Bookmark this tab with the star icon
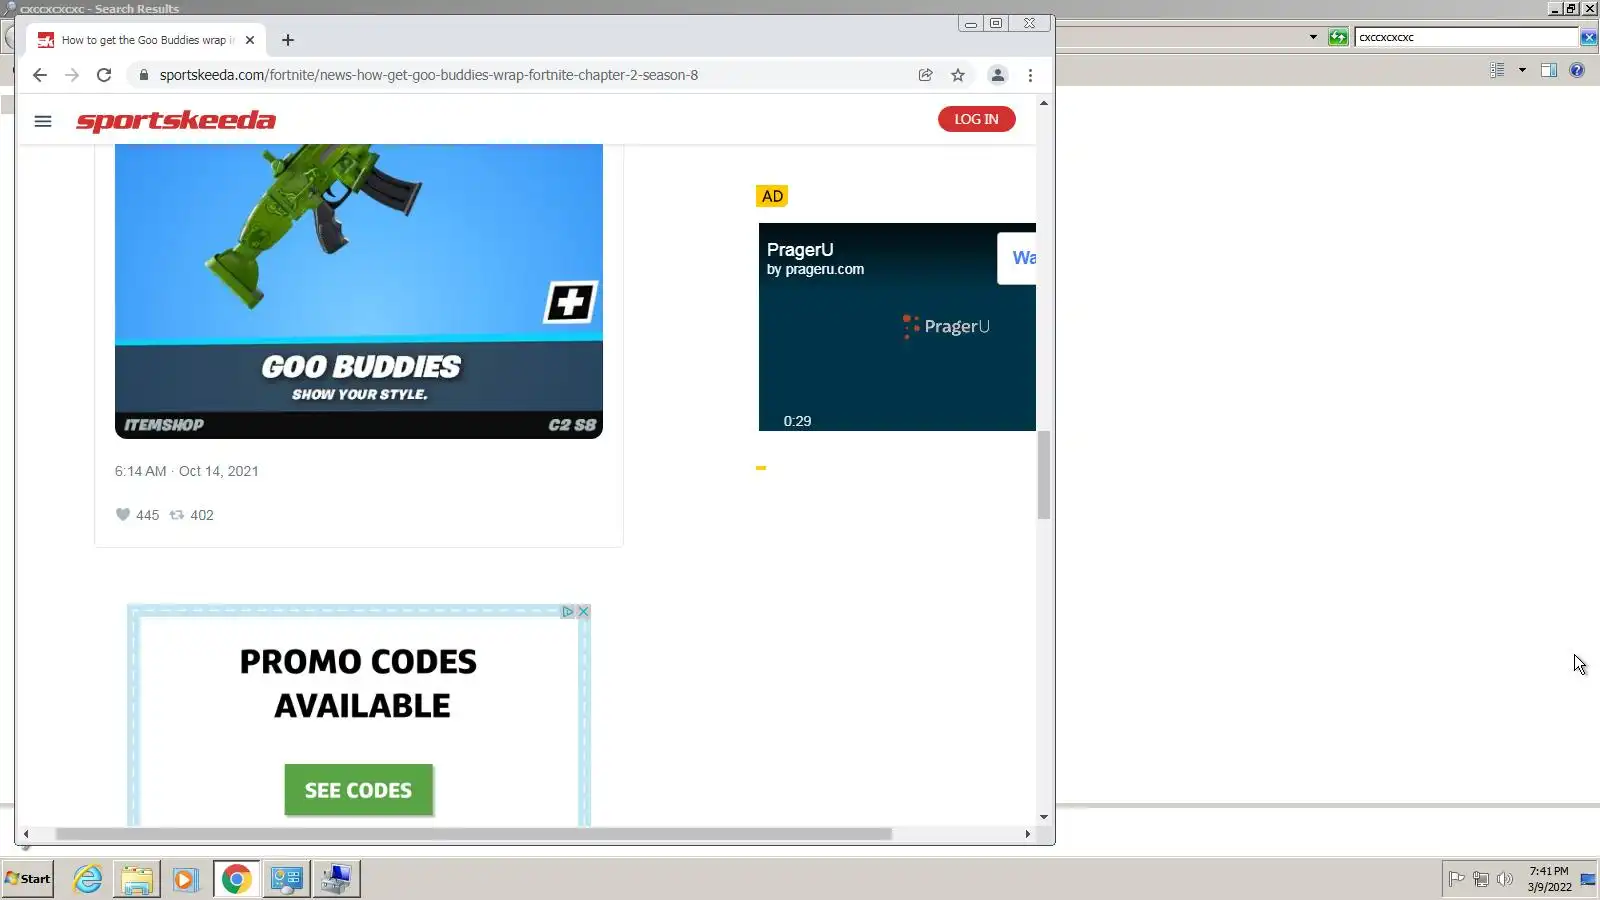The height and width of the screenshot is (900, 1600). click(x=957, y=75)
